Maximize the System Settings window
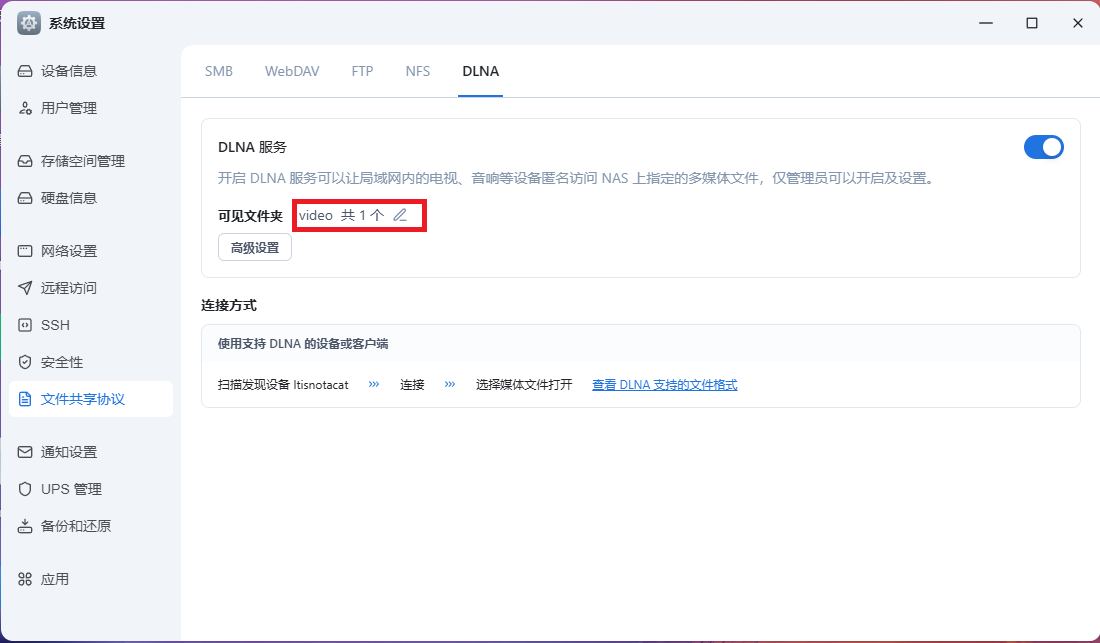The height and width of the screenshot is (643, 1100). (x=1032, y=23)
